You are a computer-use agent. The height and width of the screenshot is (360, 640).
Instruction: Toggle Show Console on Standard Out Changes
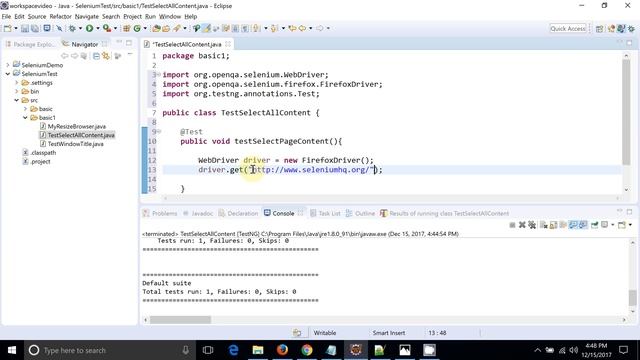click(x=573, y=225)
